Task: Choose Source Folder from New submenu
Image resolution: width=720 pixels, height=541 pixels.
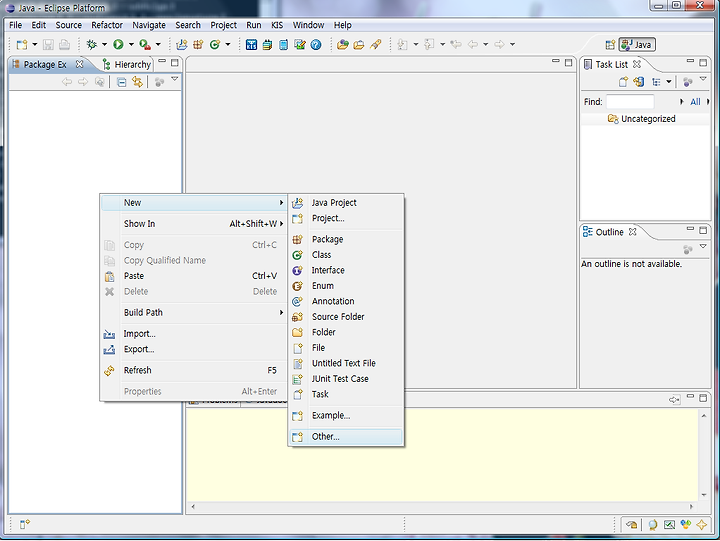Action: click(x=346, y=317)
